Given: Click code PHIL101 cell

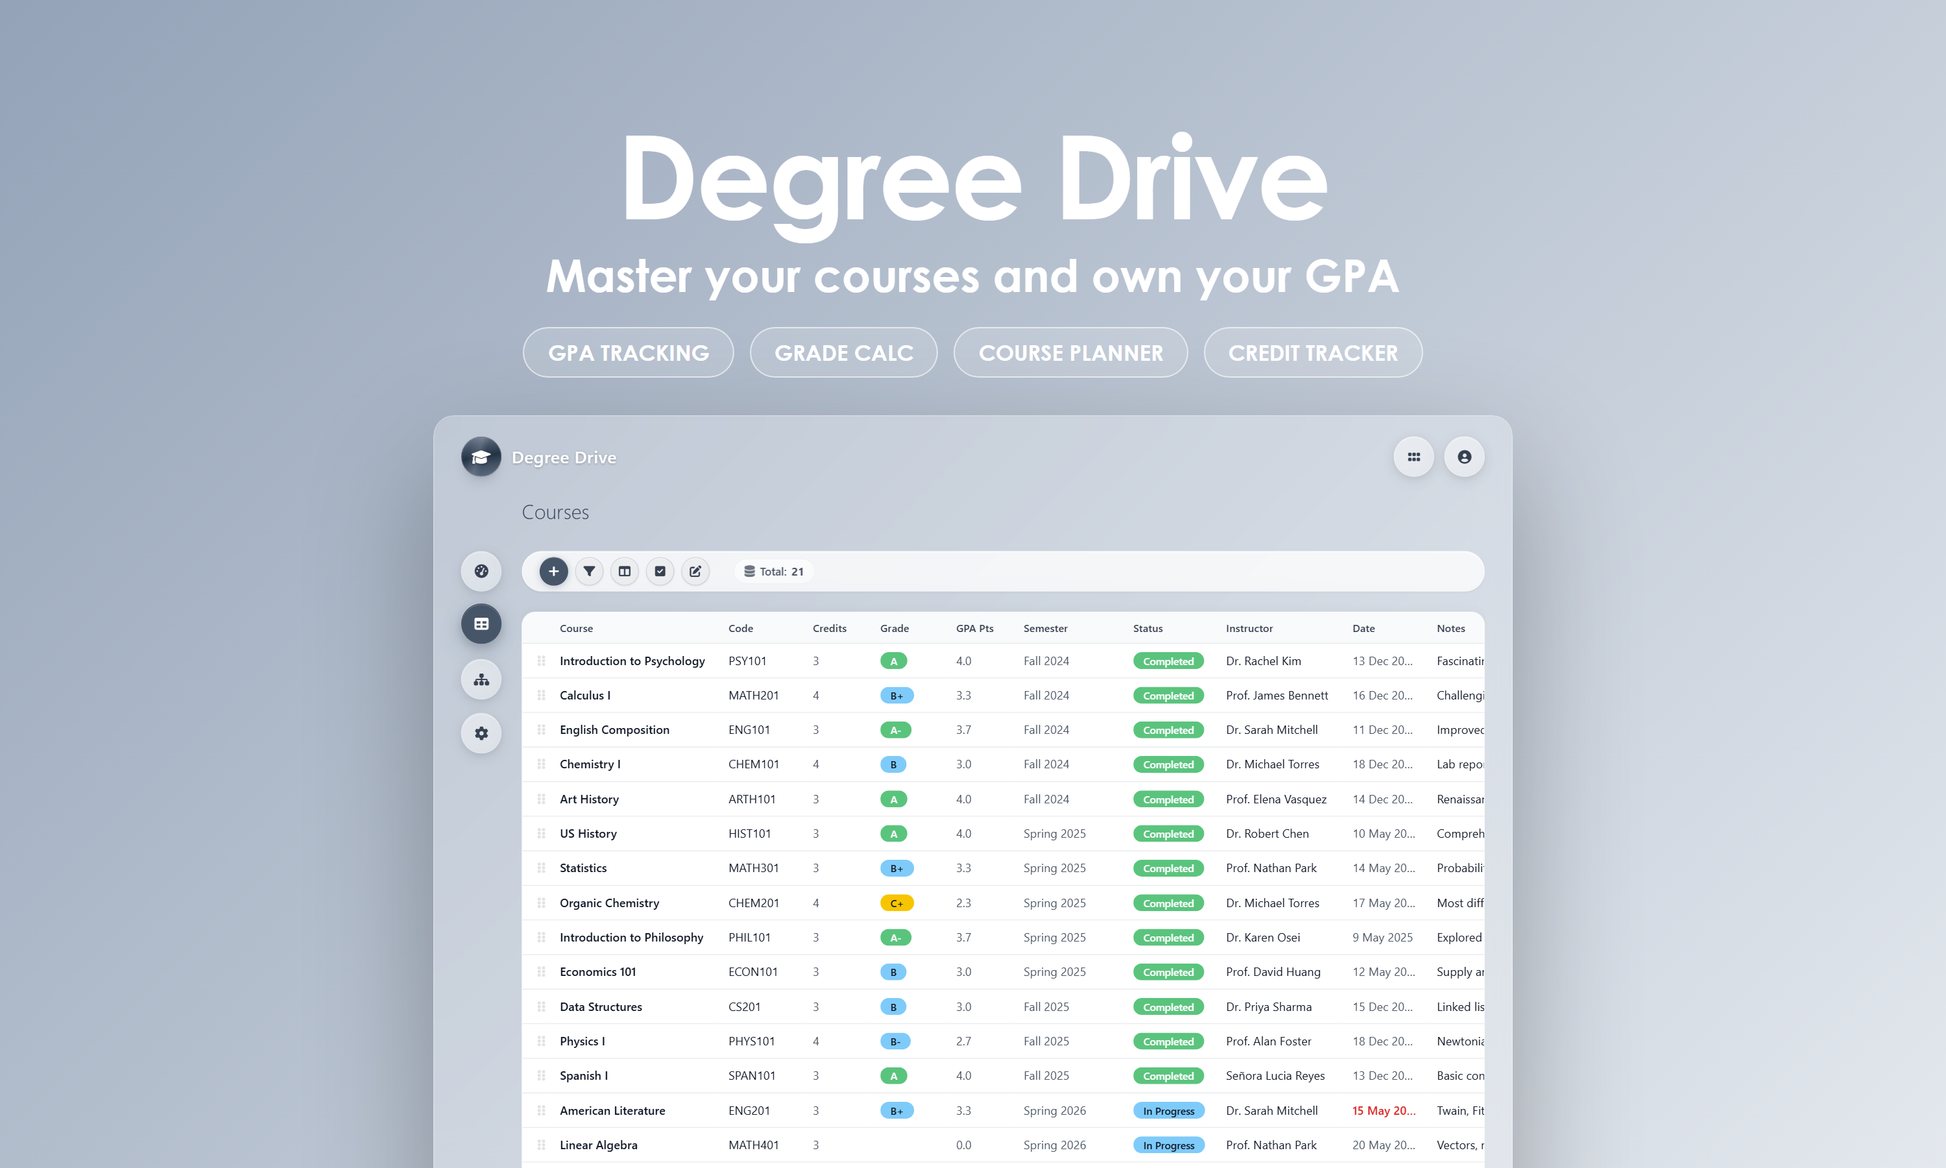Looking at the screenshot, I should click(x=749, y=937).
